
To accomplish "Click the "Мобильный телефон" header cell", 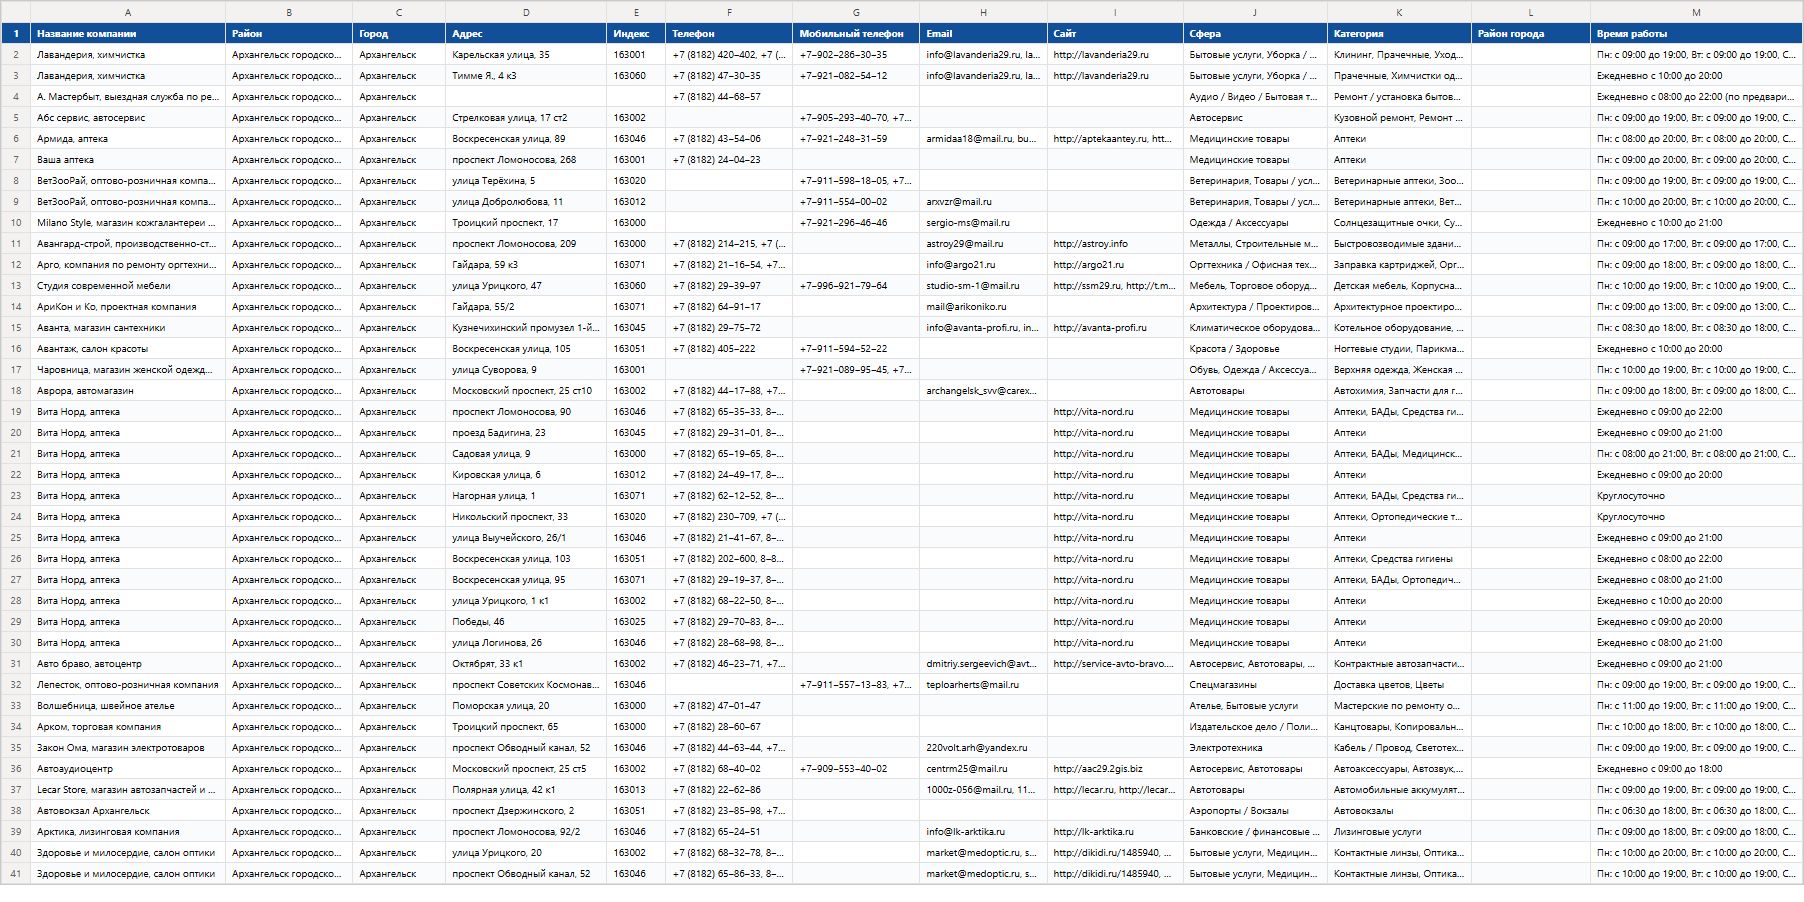I will tap(856, 34).
